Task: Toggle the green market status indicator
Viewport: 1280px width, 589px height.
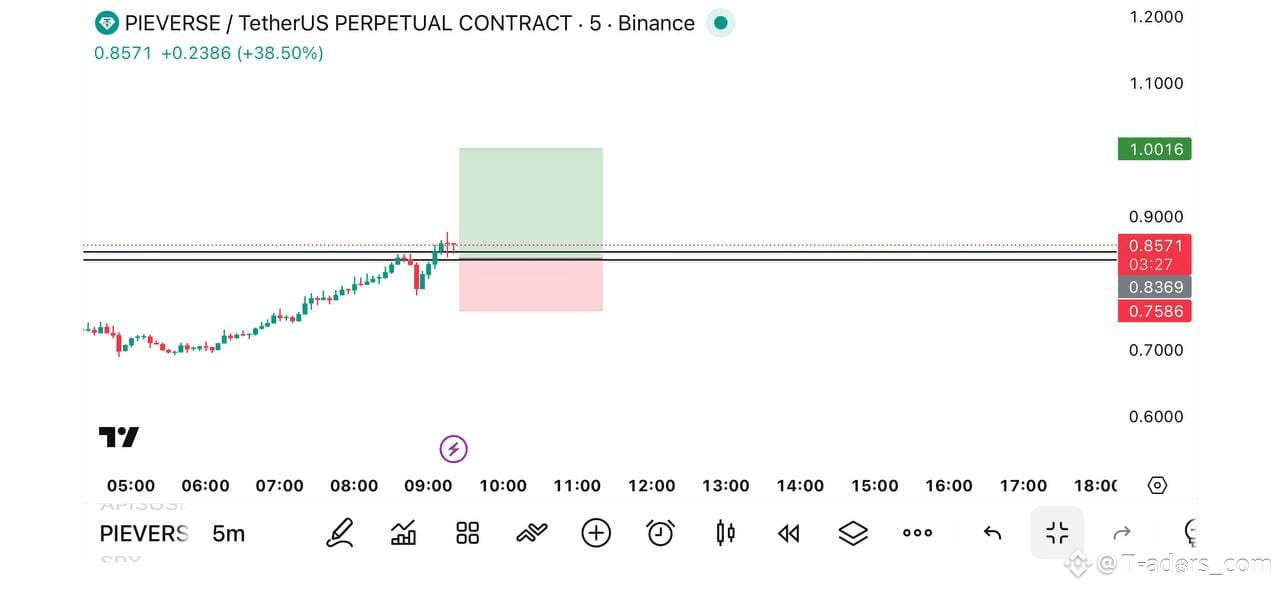Action: pos(720,23)
